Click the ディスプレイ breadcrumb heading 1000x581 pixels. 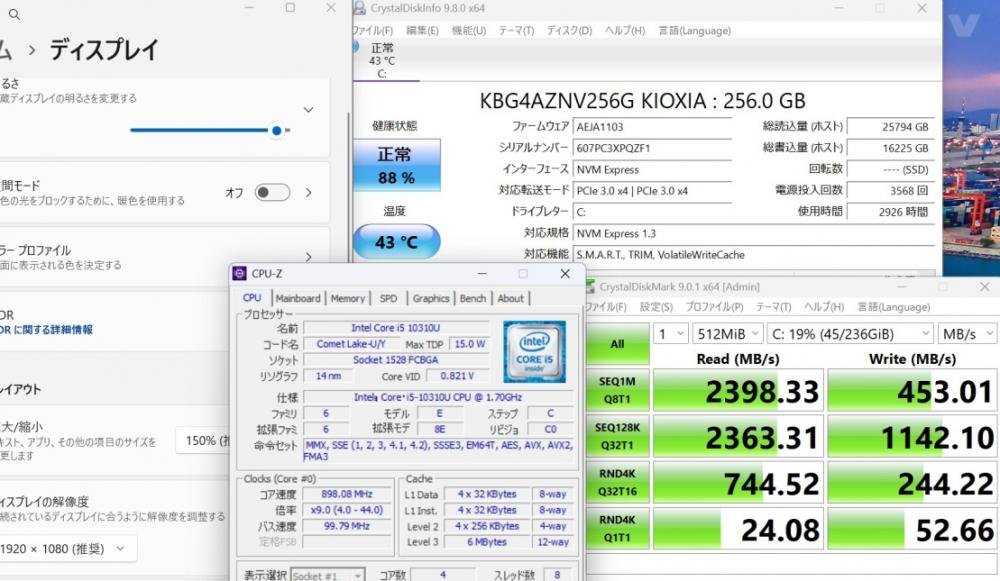pos(104,50)
